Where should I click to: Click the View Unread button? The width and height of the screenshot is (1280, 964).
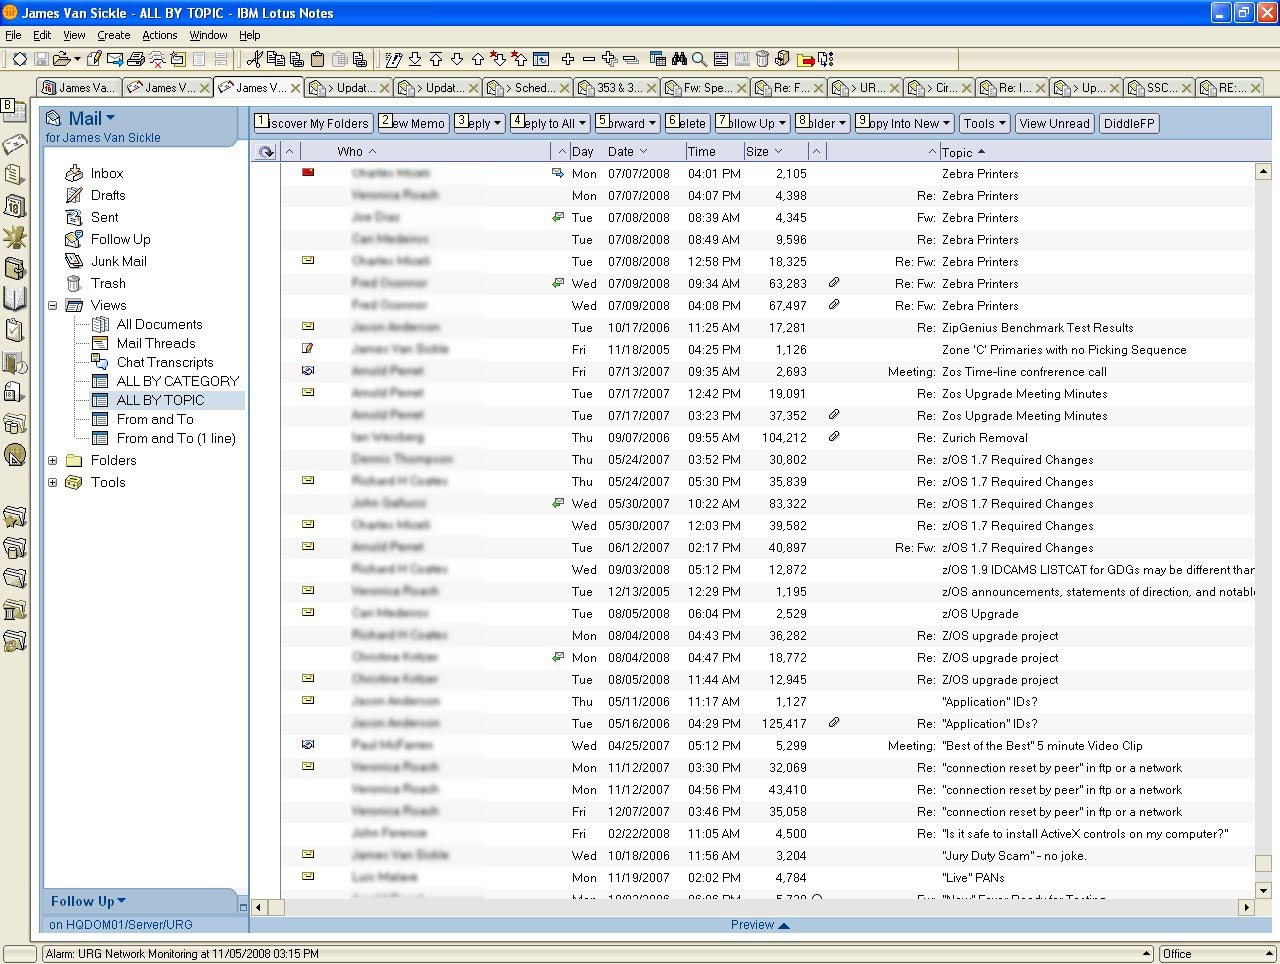coord(1055,123)
